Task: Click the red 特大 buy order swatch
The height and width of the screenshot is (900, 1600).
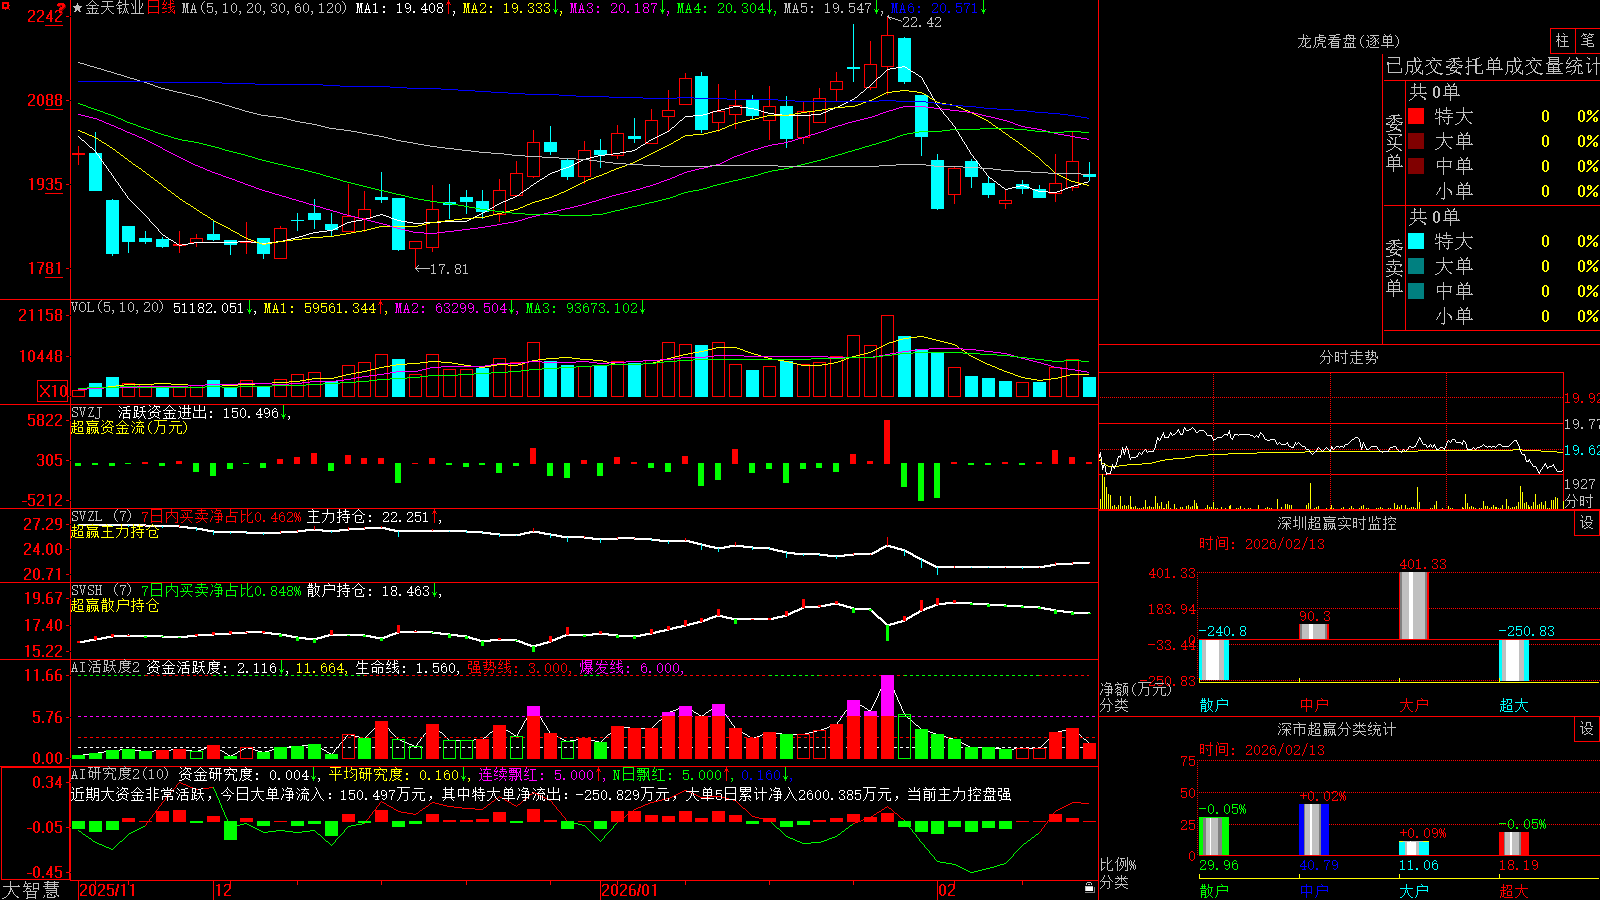Action: pos(1416,116)
